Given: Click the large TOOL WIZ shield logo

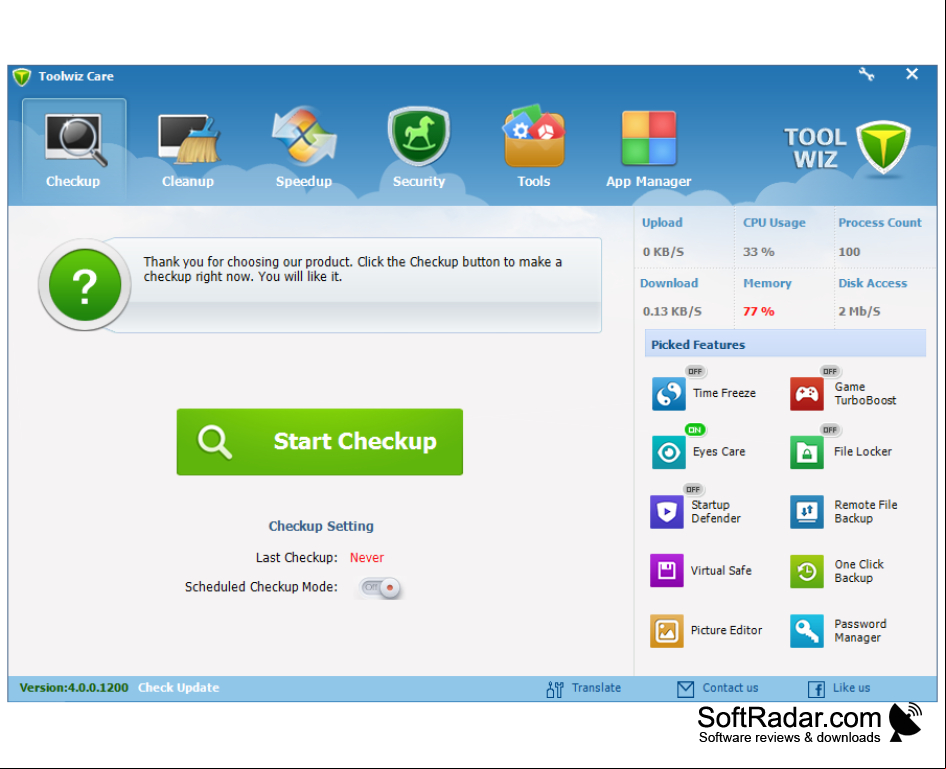Looking at the screenshot, I should 883,148.
